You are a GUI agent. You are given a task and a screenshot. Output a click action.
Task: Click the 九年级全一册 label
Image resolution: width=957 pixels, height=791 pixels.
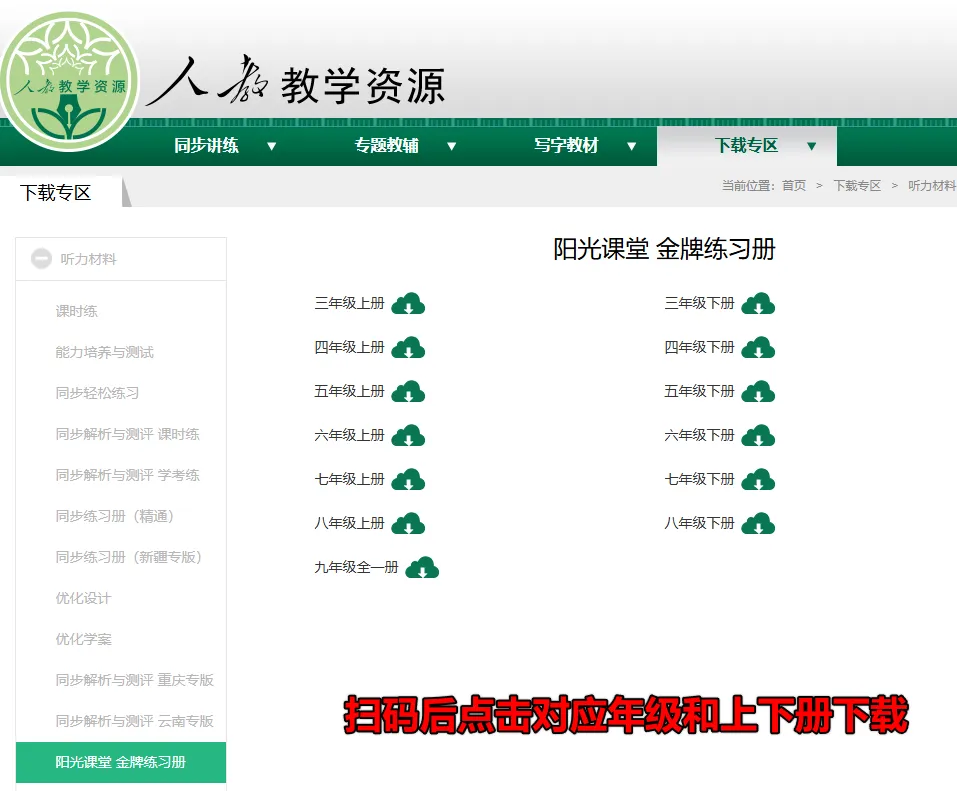(x=356, y=567)
